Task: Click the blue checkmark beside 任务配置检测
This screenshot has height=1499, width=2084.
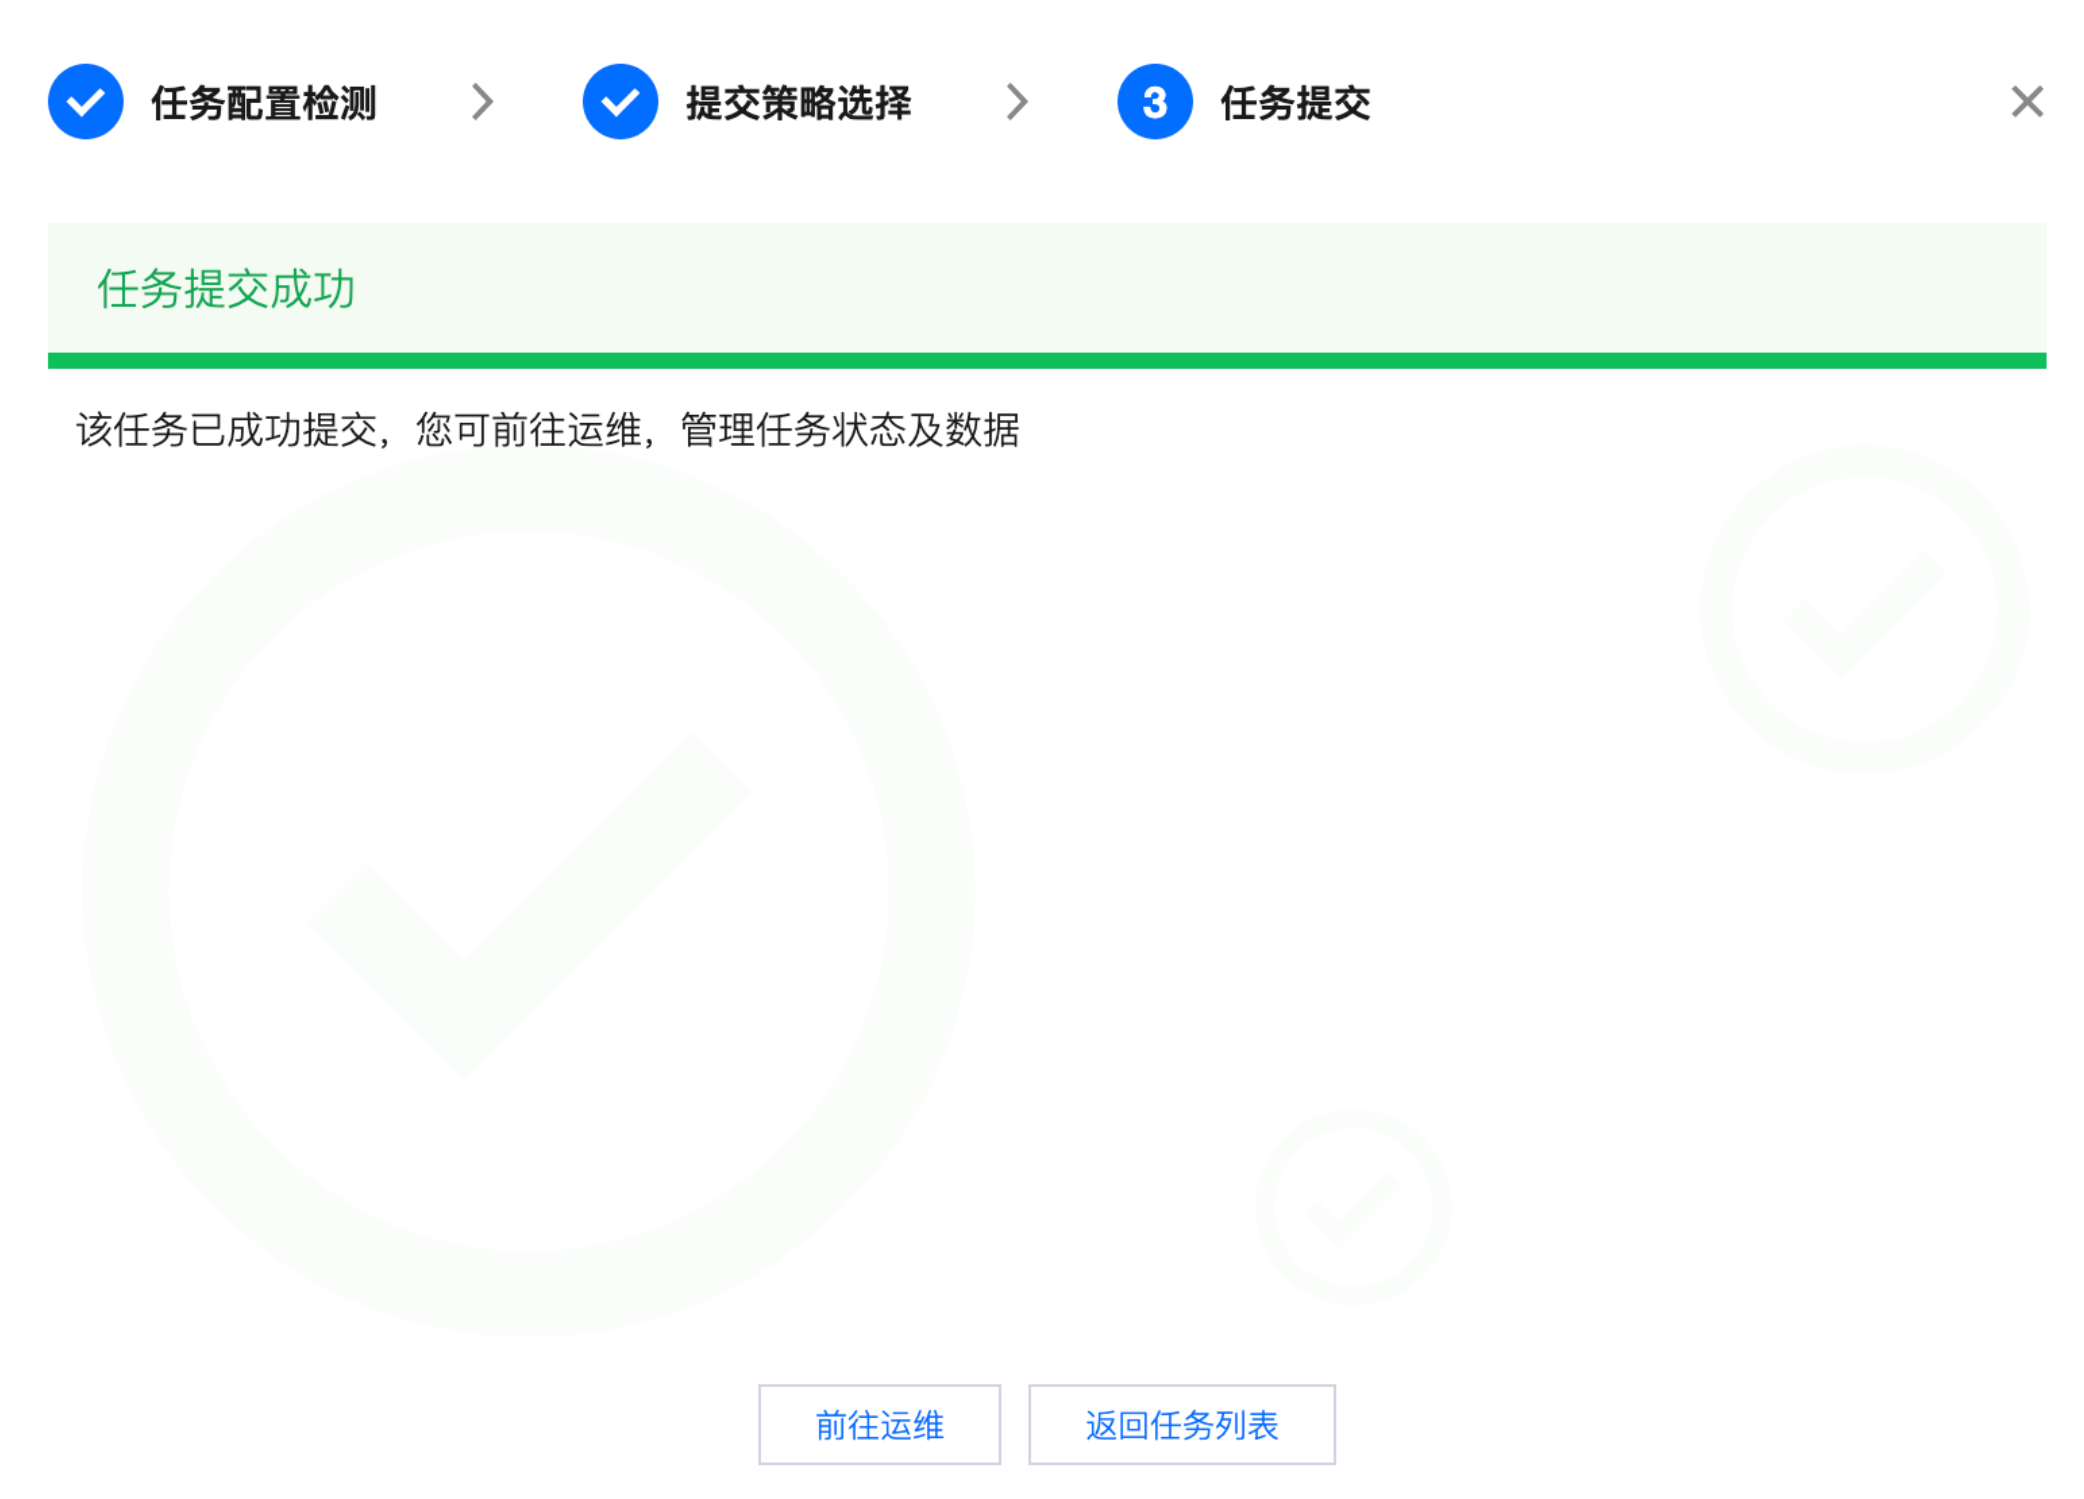Action: pos(86,102)
